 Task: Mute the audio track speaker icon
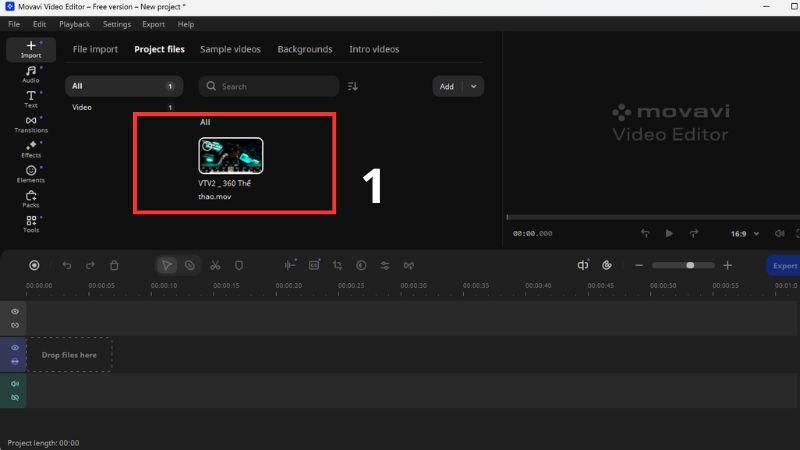pos(15,384)
